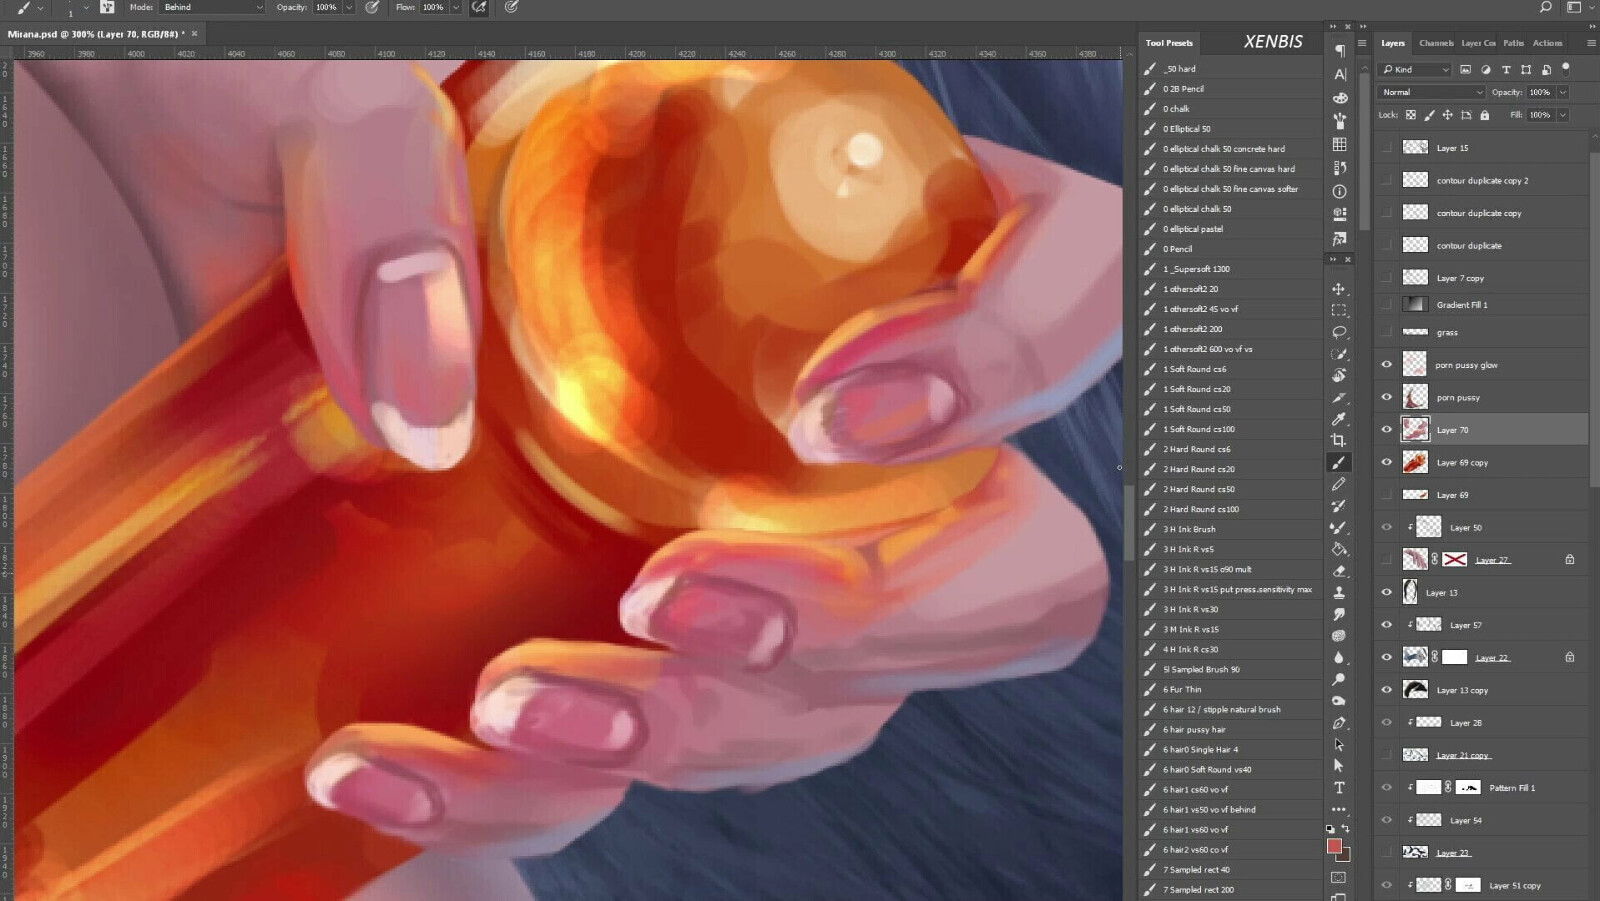This screenshot has height=901, width=1600.
Task: Open the brush Mode dropdown set to Behind
Action: (x=212, y=7)
